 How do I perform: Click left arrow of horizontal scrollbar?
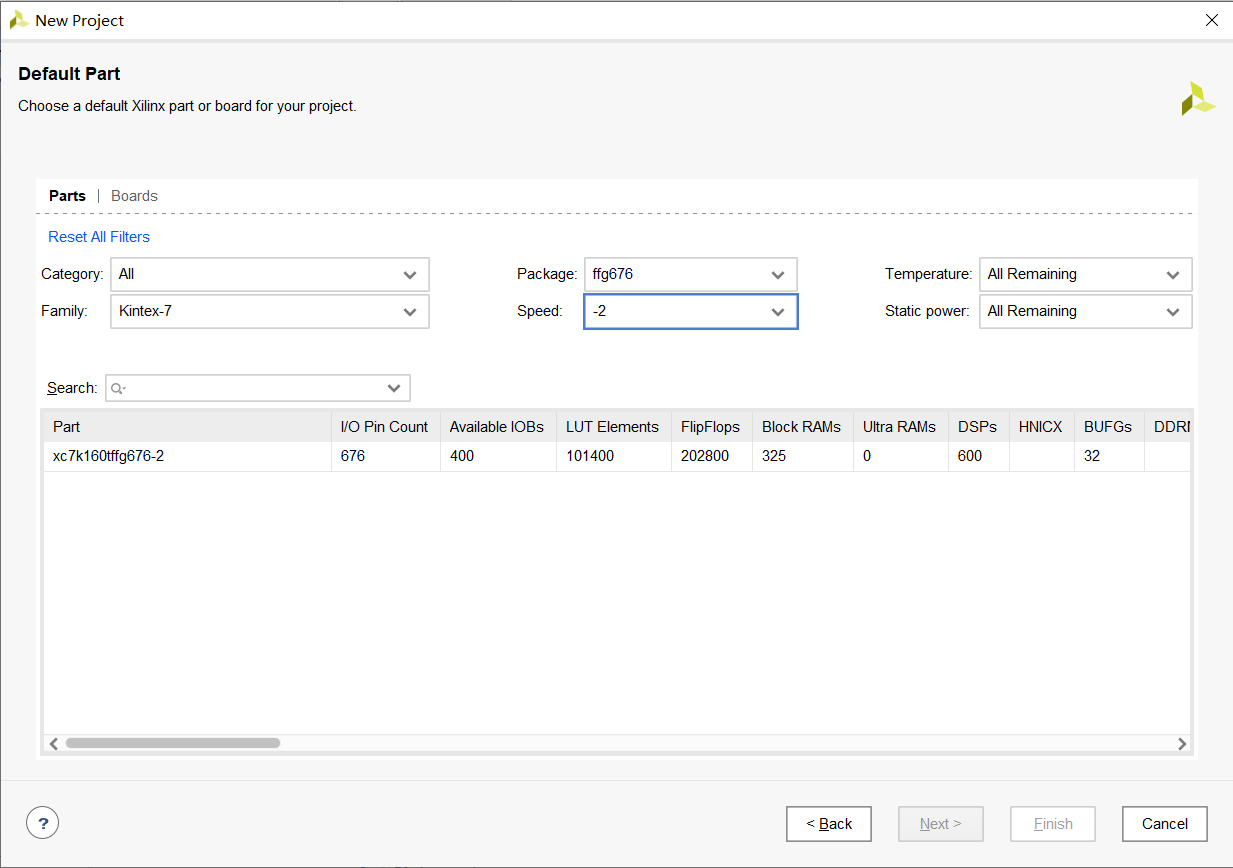pos(54,743)
